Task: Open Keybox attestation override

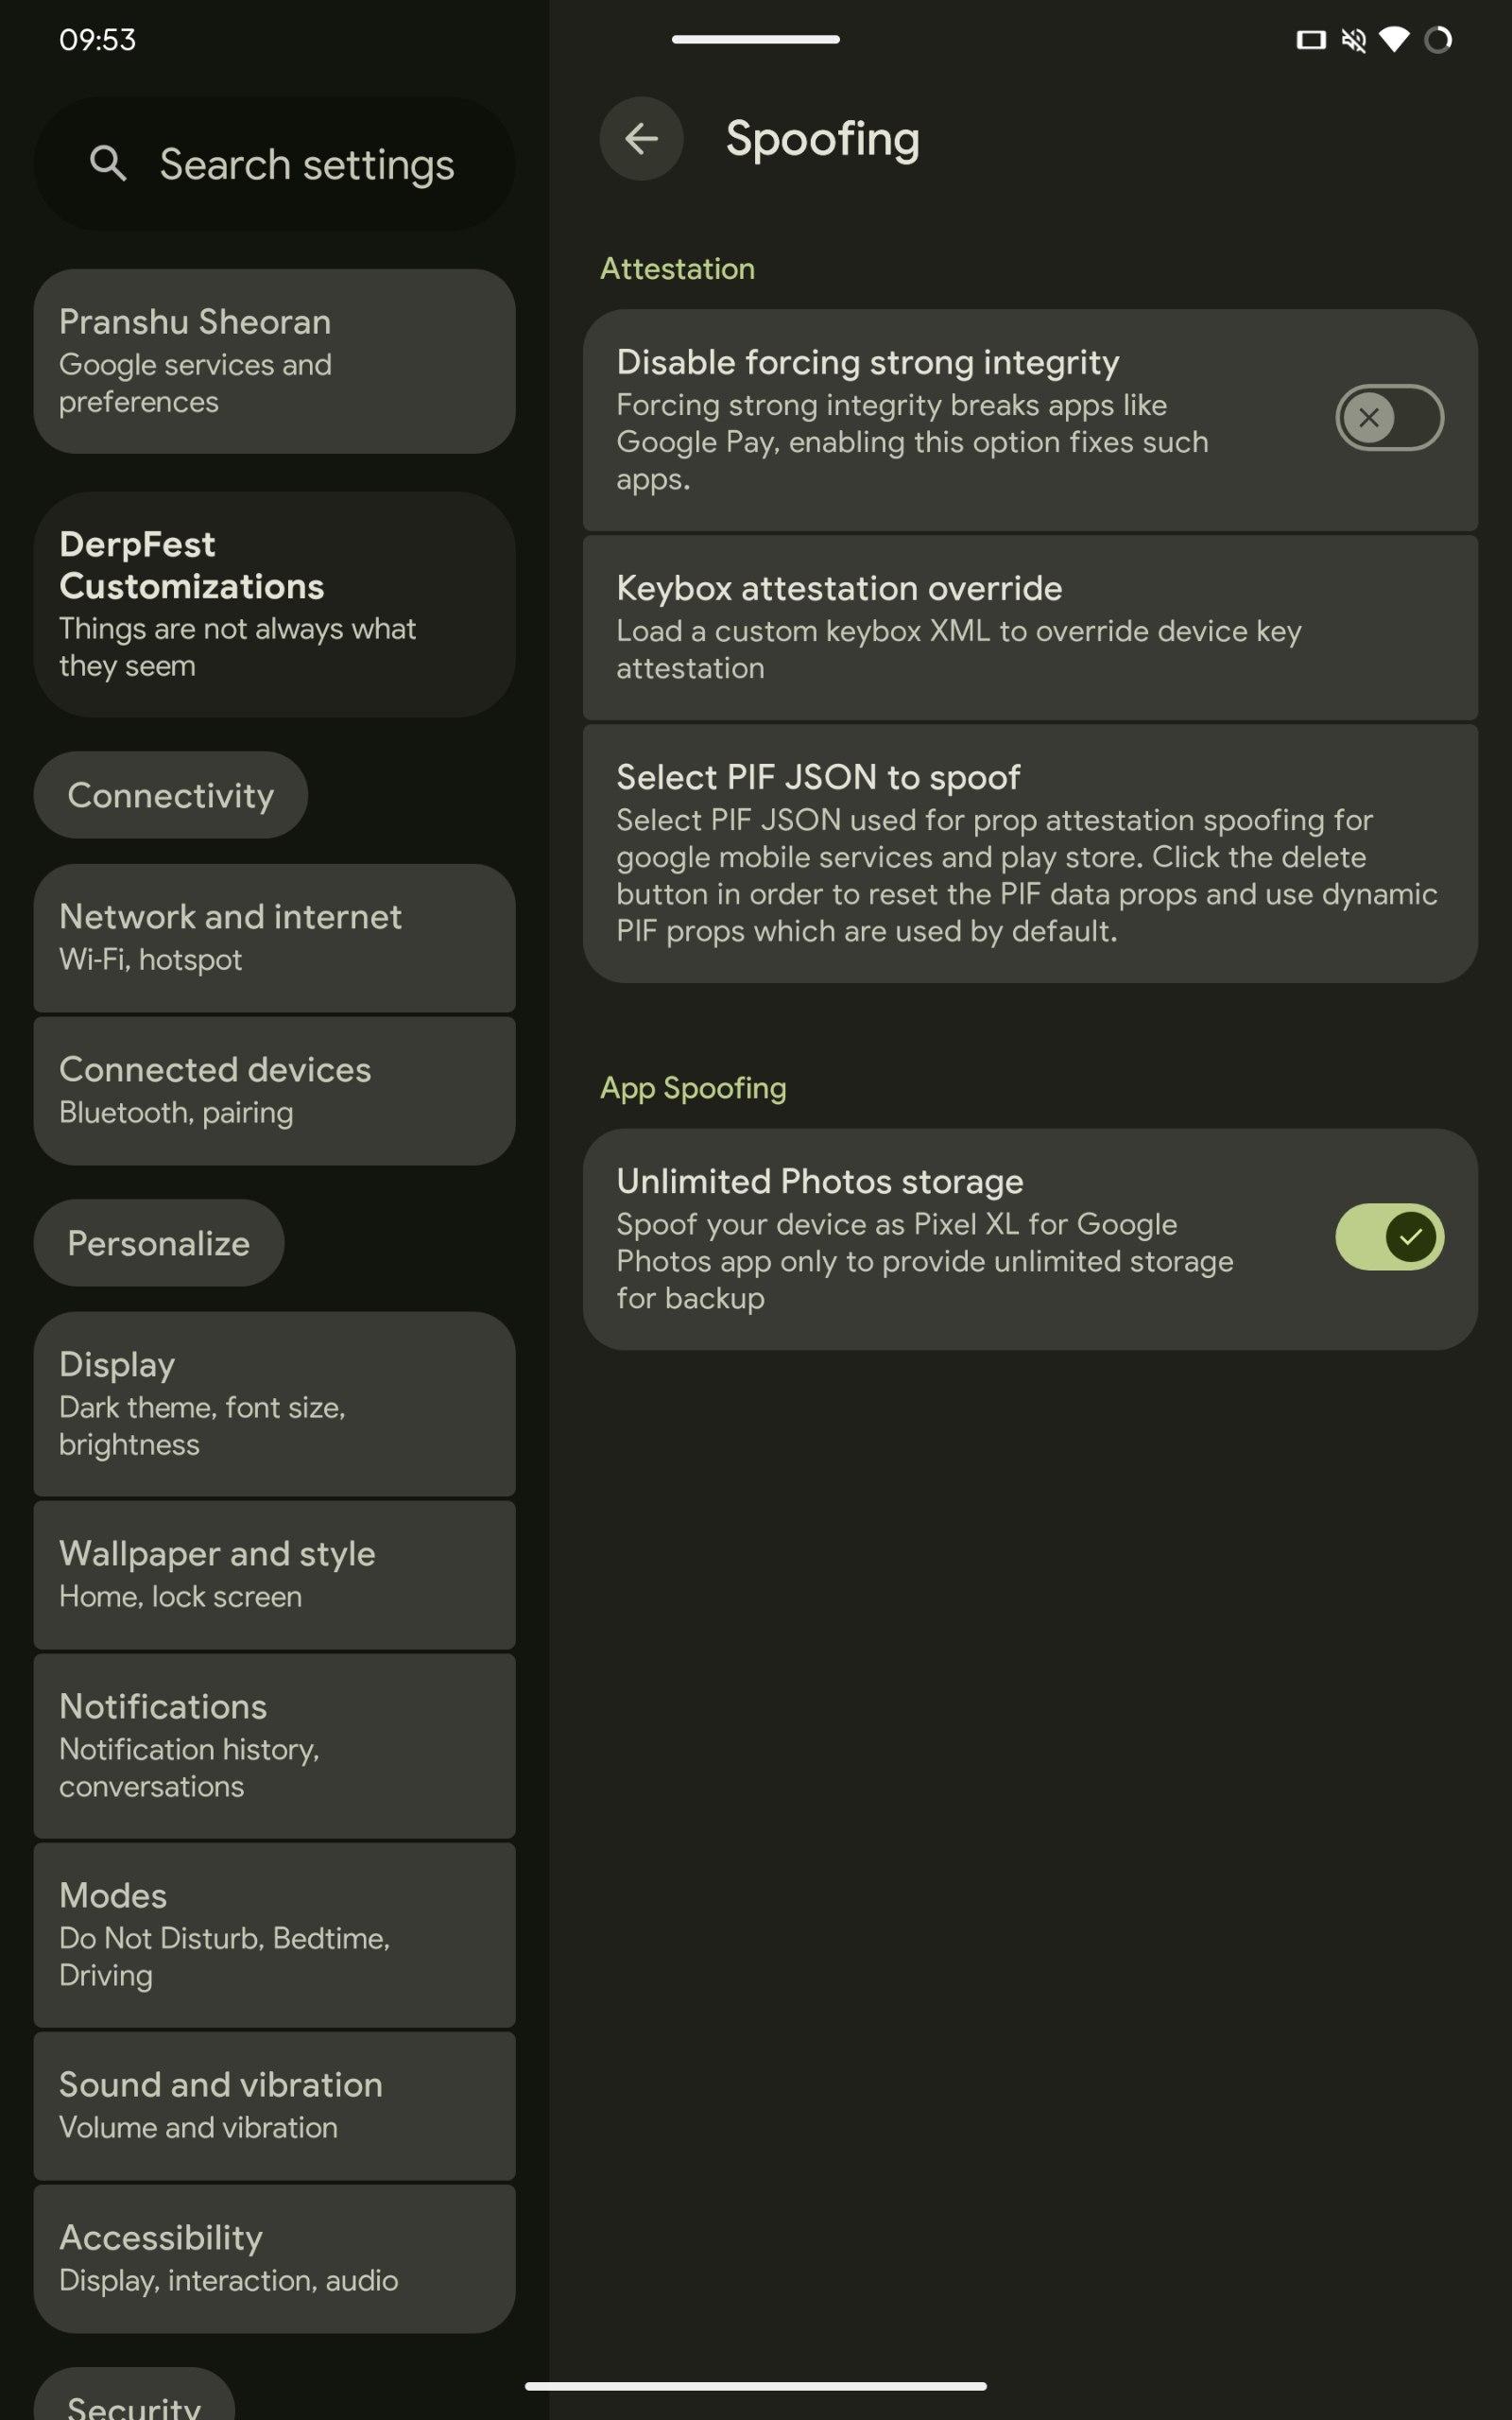Action: (1030, 627)
